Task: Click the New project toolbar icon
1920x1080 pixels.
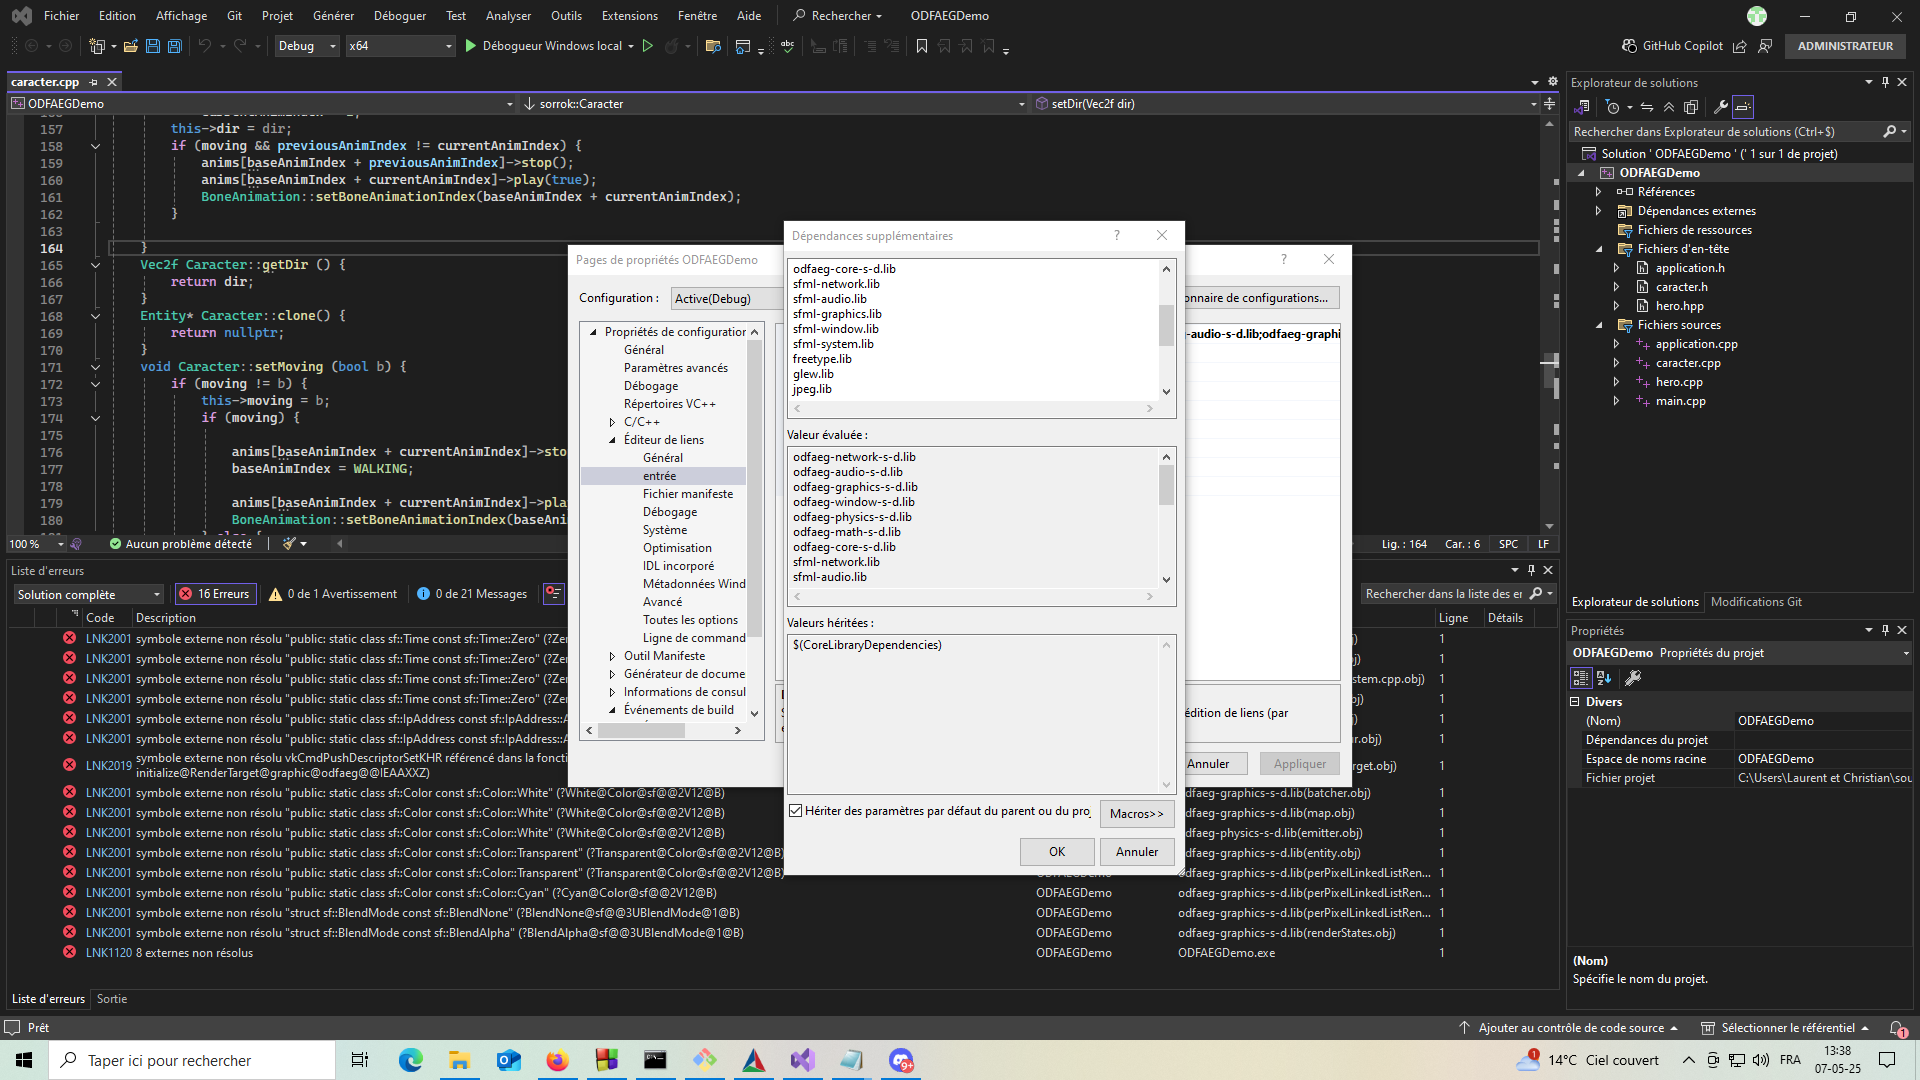Action: [x=97, y=46]
